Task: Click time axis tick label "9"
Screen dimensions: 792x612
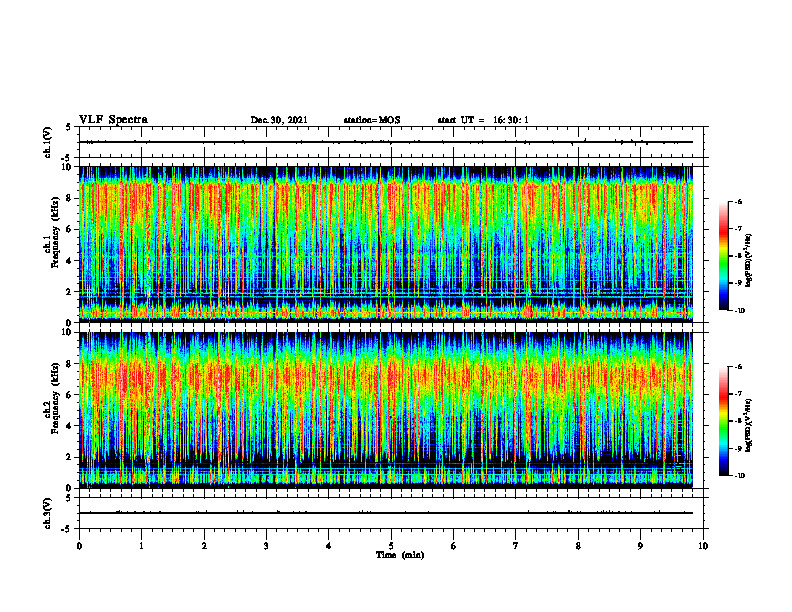Action: (640, 546)
